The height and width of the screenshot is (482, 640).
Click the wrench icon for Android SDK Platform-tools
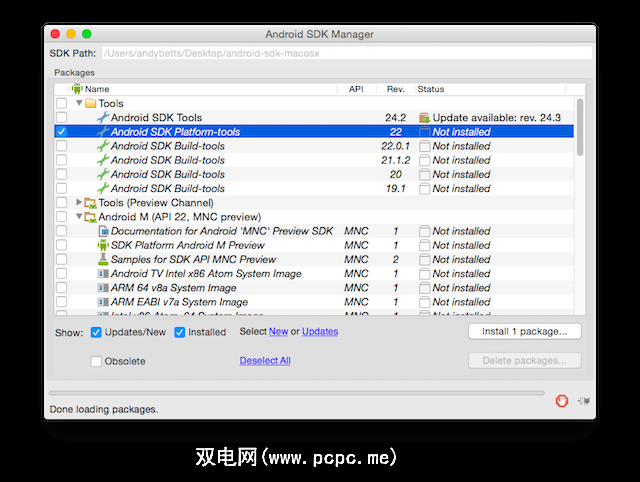coord(103,131)
